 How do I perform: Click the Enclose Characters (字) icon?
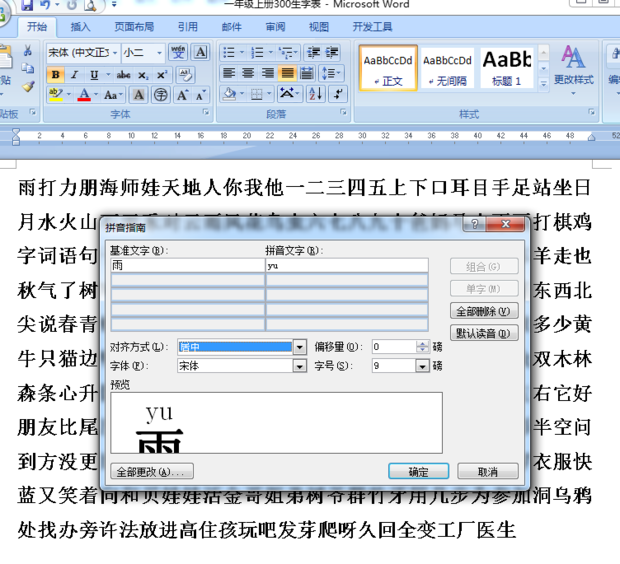pyautogui.click(x=161, y=95)
